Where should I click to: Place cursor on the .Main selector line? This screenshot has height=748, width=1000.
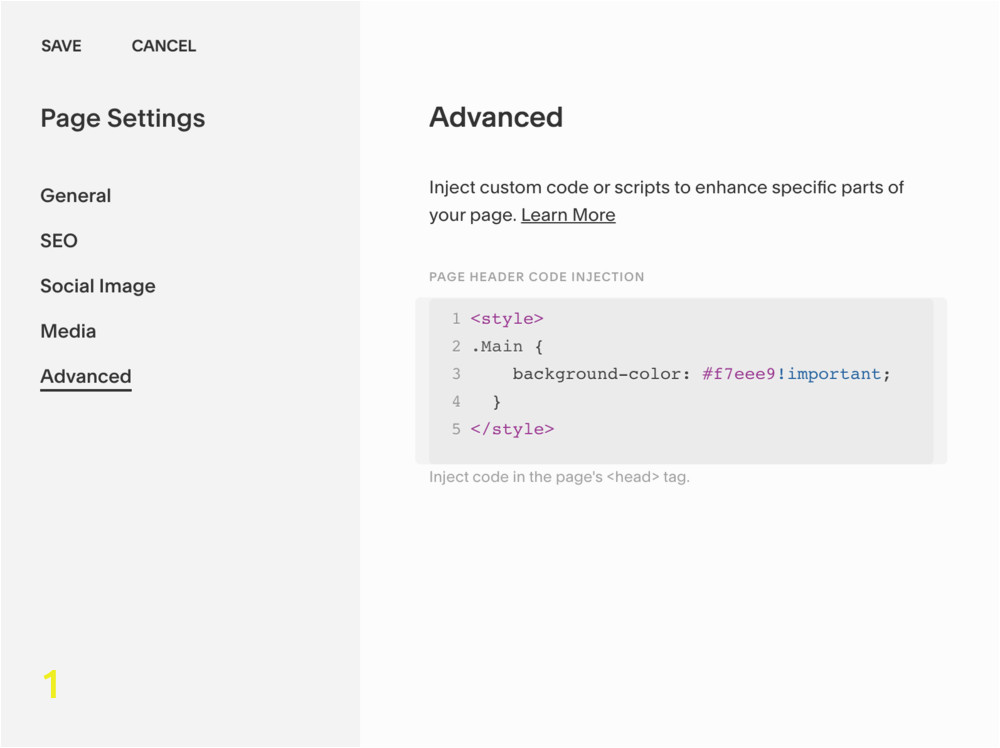(507, 346)
